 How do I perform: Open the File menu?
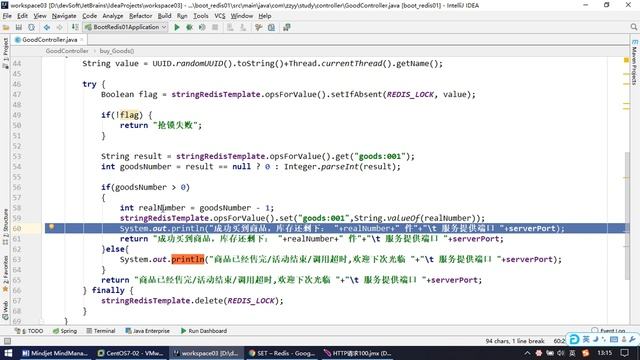7,16
